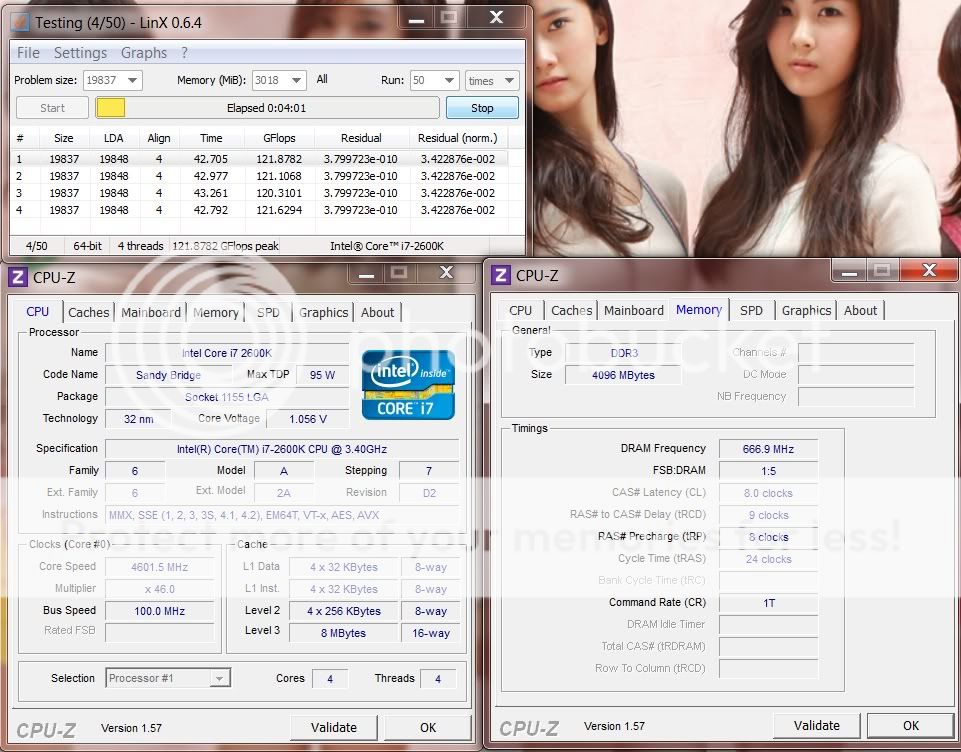Stop the running LinX test
The image size is (961, 752).
click(482, 108)
